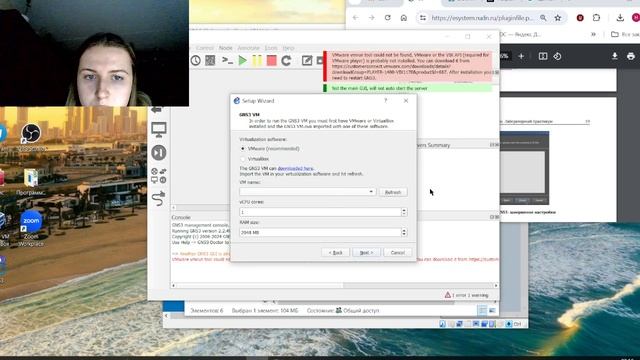This screenshot has height=360, width=640.
Task: Close the Setup Wizard dialog
Action: pos(406,100)
